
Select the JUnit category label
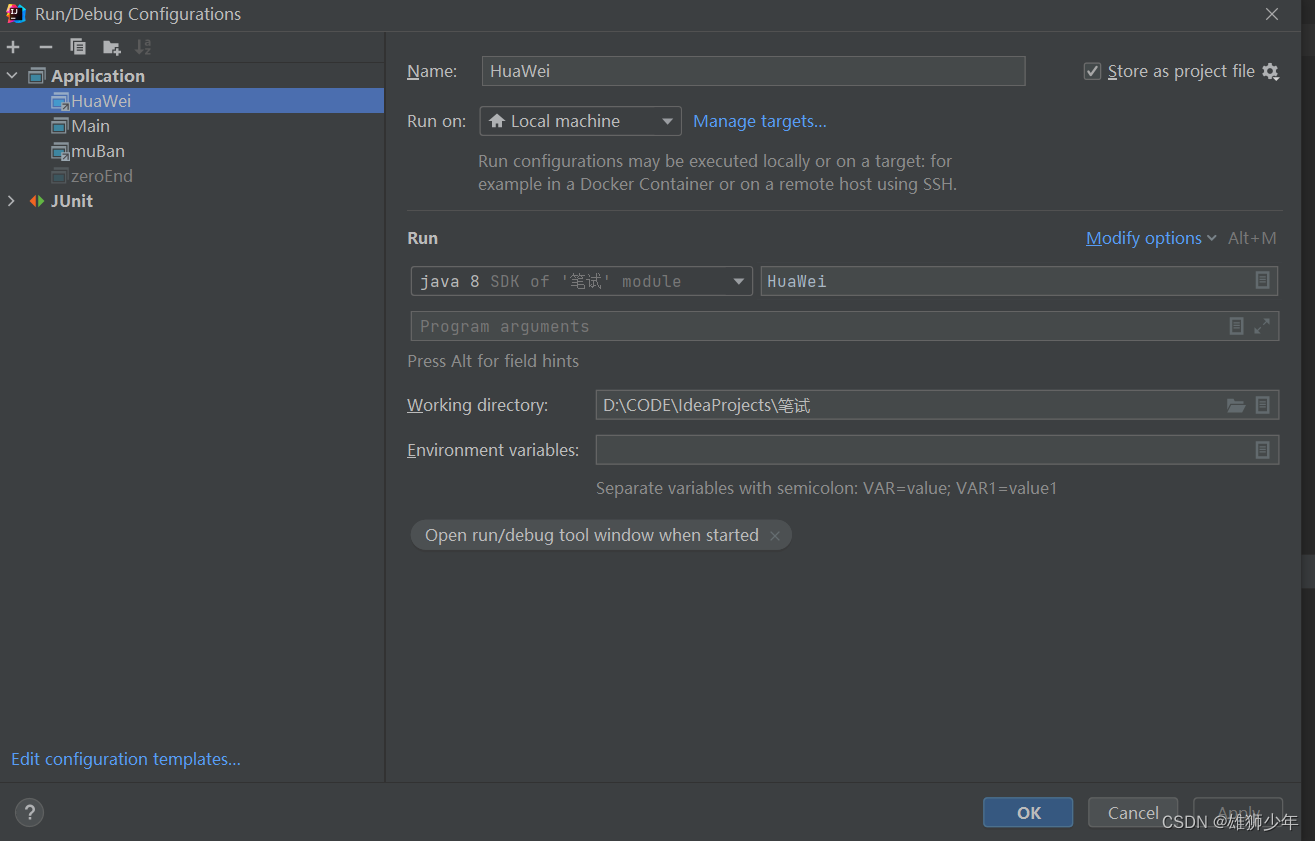tap(72, 201)
